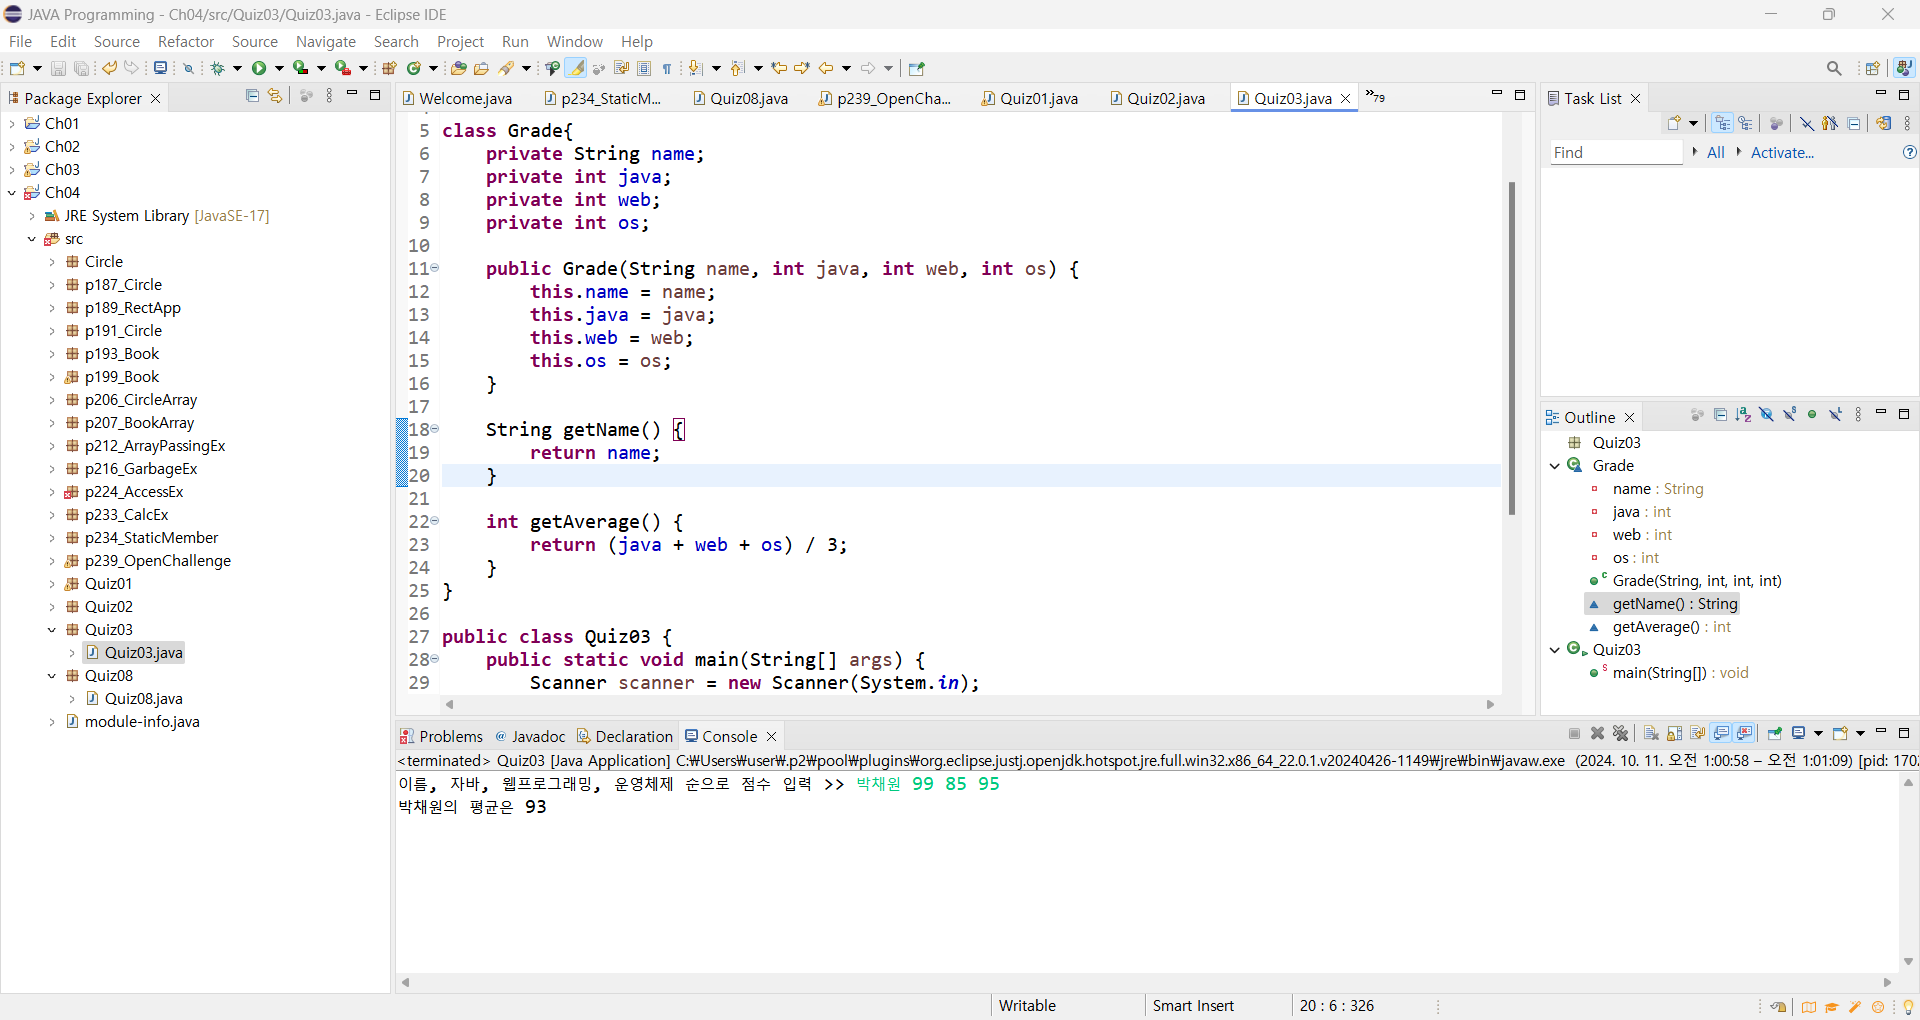Screen dimensions: 1920x1020
Task: Click Pin Editor icon in toolbar
Action: pos(917,68)
